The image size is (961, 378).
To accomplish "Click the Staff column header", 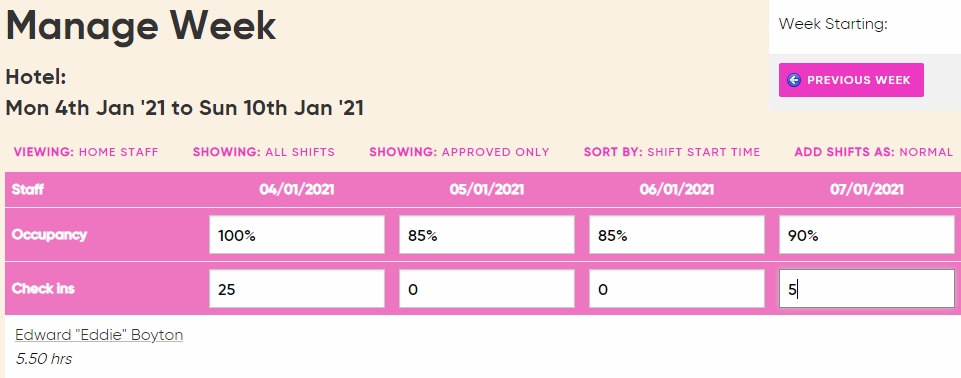I will (x=28, y=189).
